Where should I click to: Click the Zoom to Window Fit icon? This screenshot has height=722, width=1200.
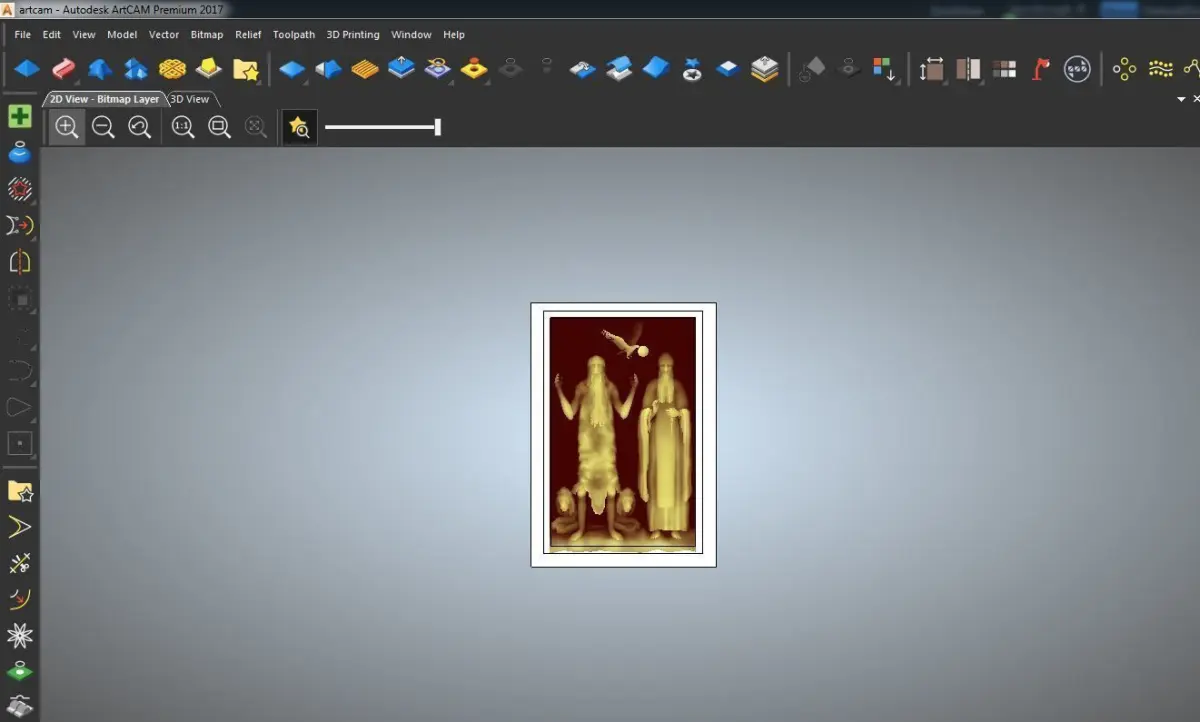[x=219, y=127]
